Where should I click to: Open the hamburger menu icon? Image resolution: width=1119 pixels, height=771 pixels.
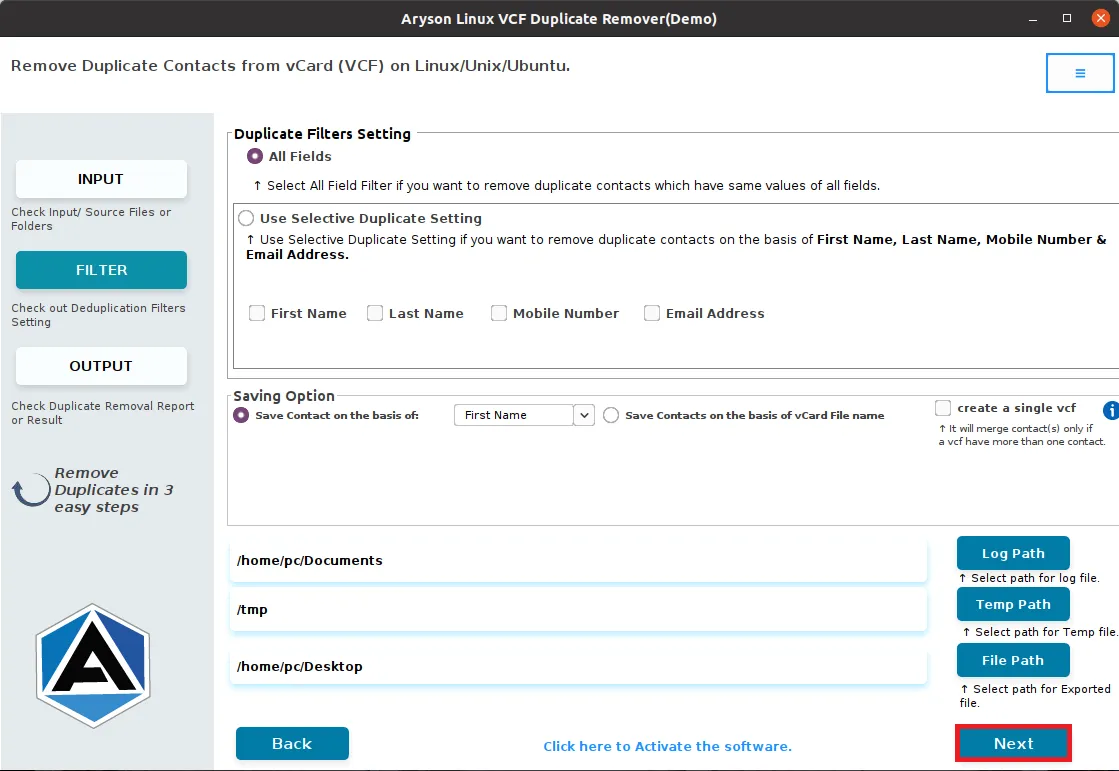tap(1080, 73)
